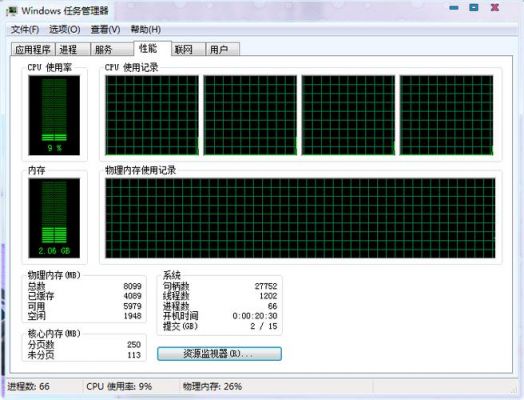The image size is (524, 400).
Task: Click the CPU 使用率 gauge meter
Action: pyautogui.click(x=54, y=115)
